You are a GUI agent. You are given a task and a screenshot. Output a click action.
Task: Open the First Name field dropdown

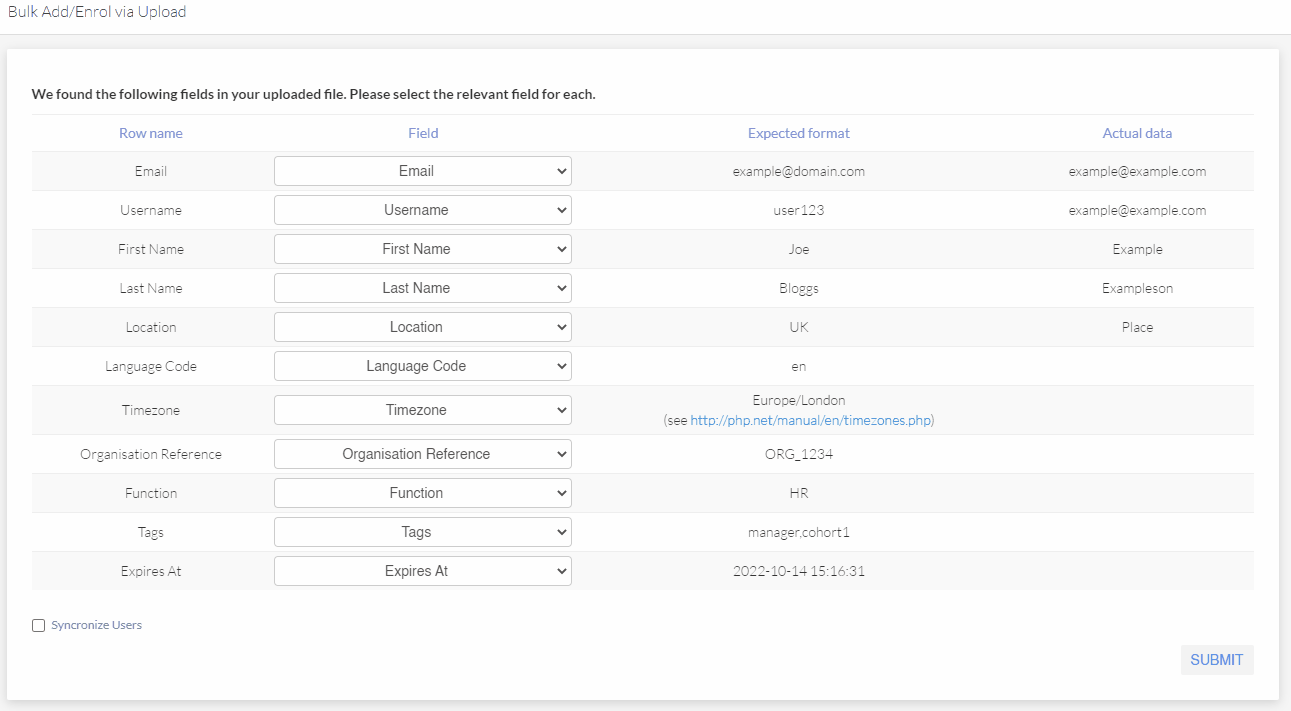[422, 248]
